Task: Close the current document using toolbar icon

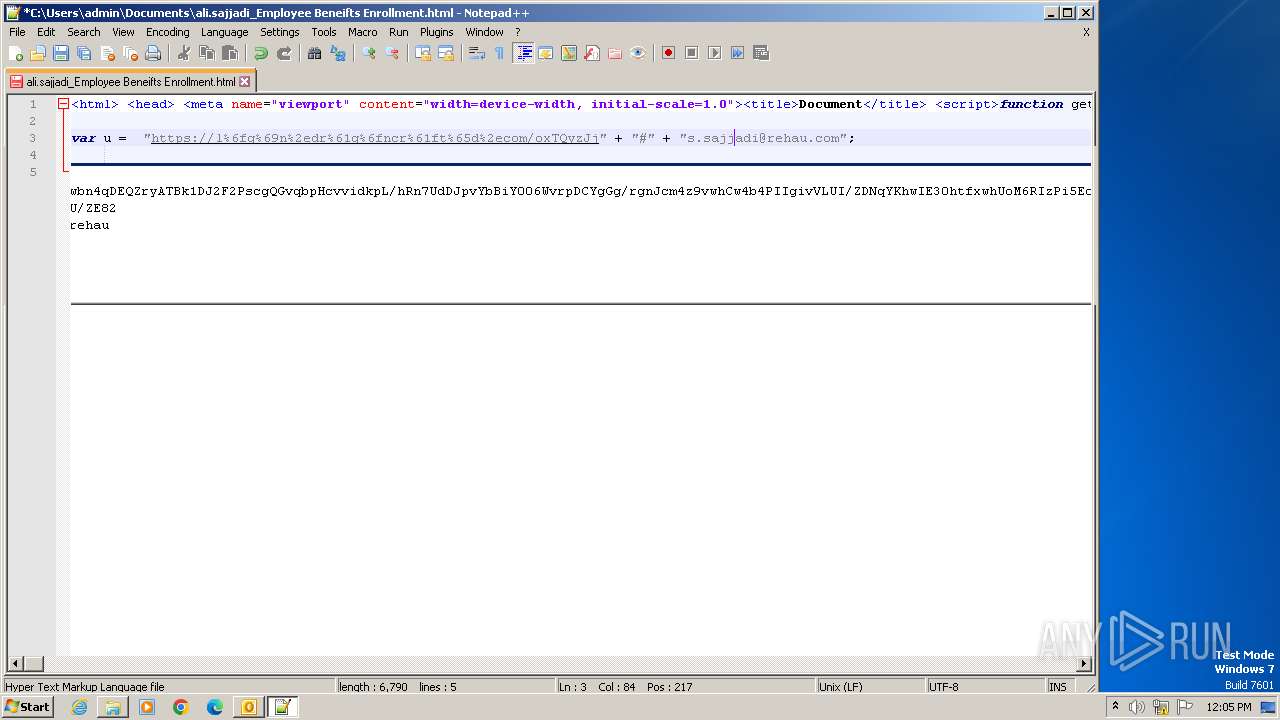Action: [x=107, y=53]
